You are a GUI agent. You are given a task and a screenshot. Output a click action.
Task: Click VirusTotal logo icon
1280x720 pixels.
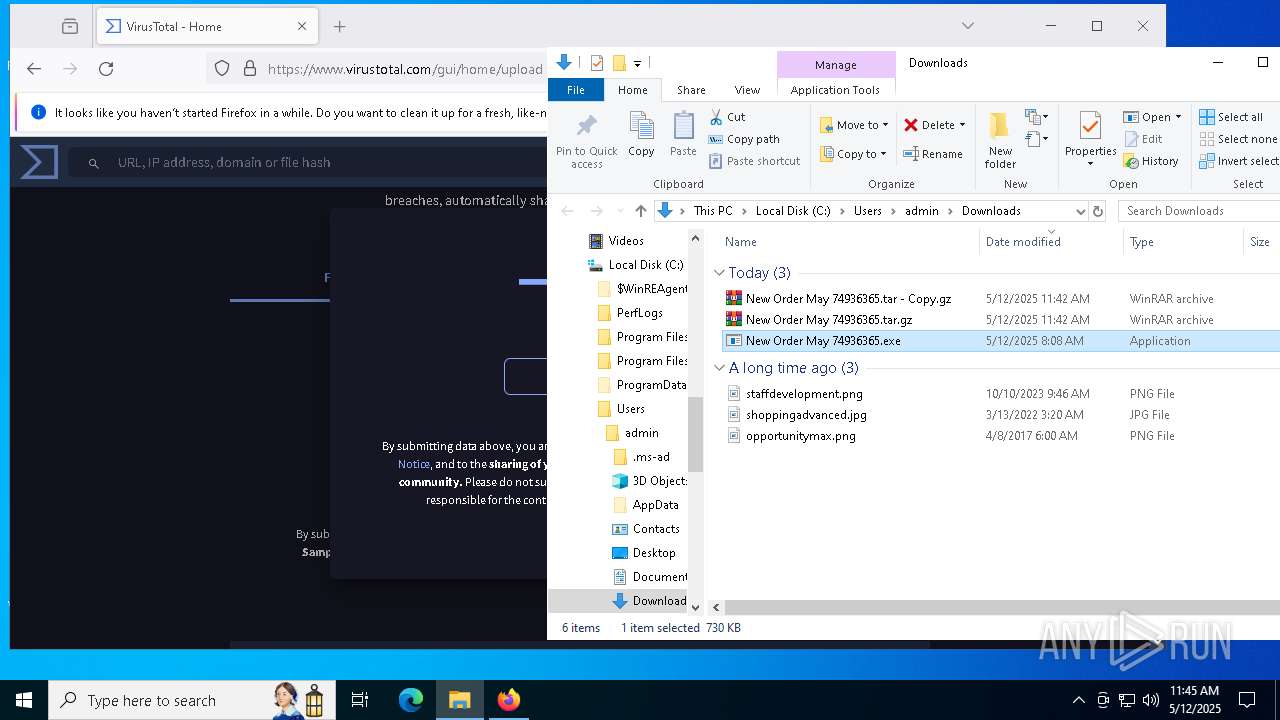40,162
